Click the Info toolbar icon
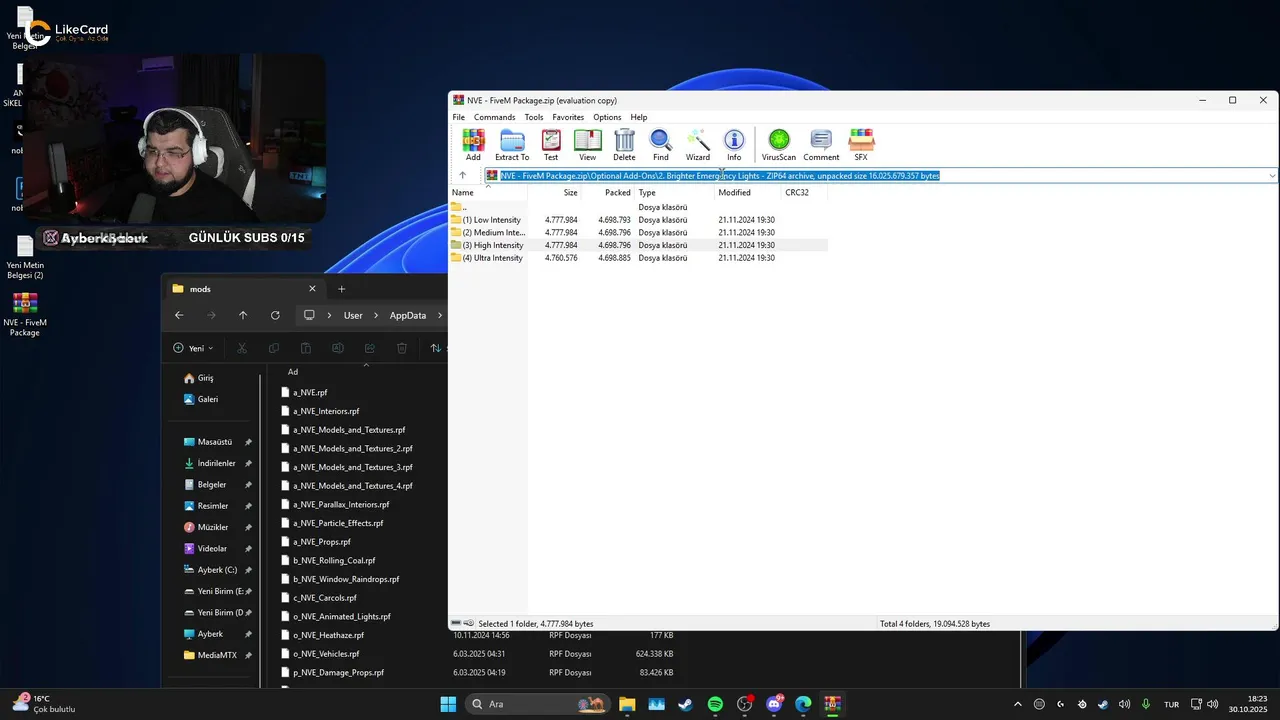Image resolution: width=1280 pixels, height=720 pixels. tap(734, 145)
